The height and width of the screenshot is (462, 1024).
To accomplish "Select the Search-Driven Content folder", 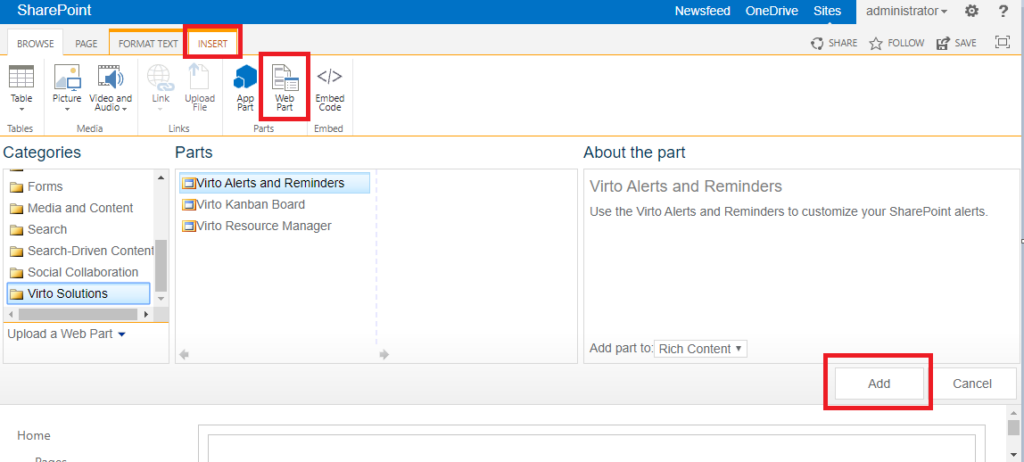I will (x=81, y=251).
